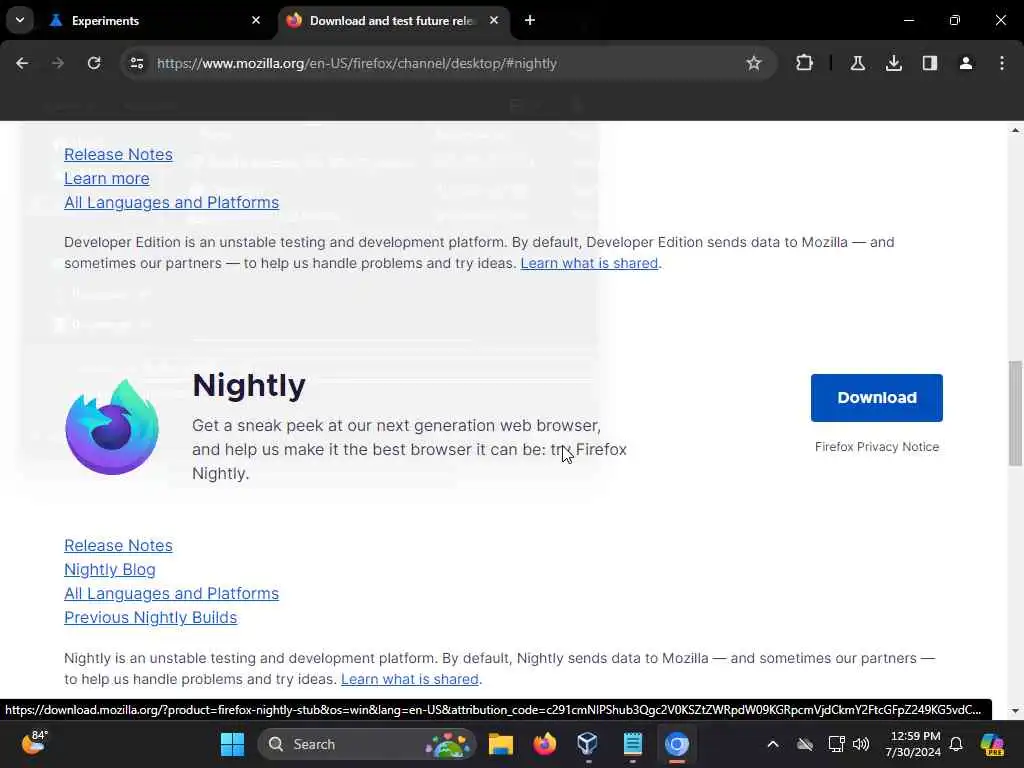The width and height of the screenshot is (1024, 768).
Task: Switch to the Experiments tab
Action: coord(155,20)
